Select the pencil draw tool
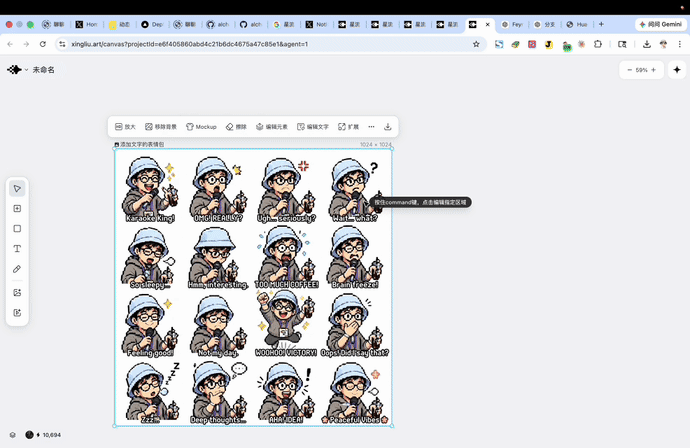Viewport: 690px width, 448px height. pyautogui.click(x=17, y=269)
